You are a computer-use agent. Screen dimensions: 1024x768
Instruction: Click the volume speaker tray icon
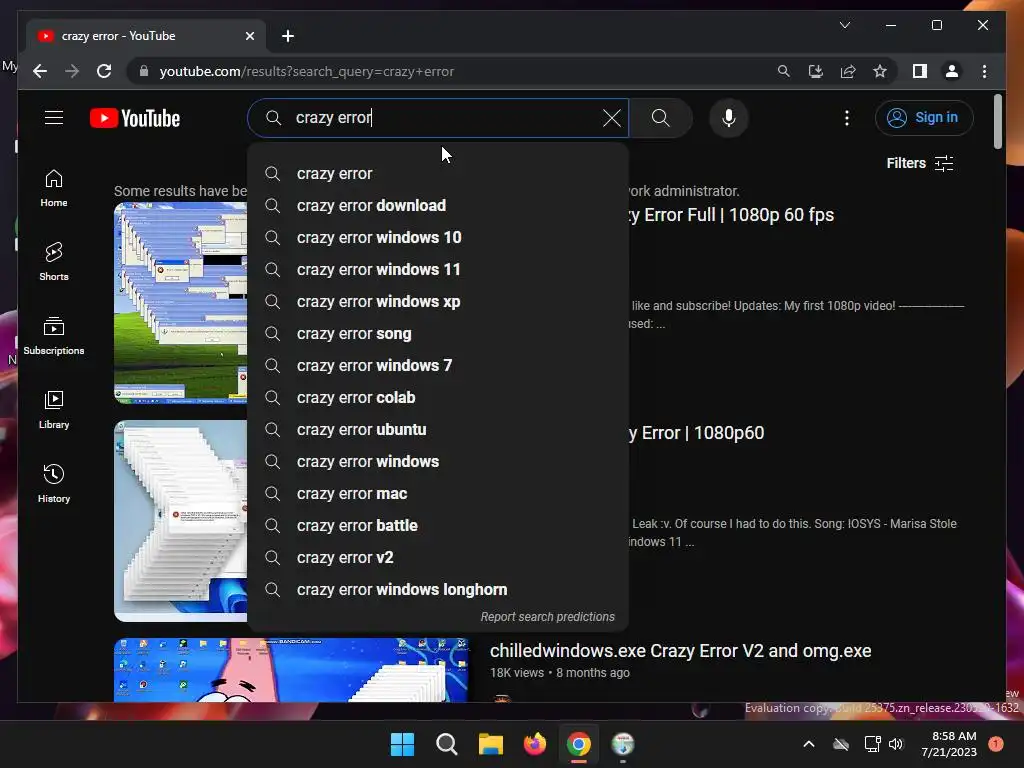click(x=896, y=744)
